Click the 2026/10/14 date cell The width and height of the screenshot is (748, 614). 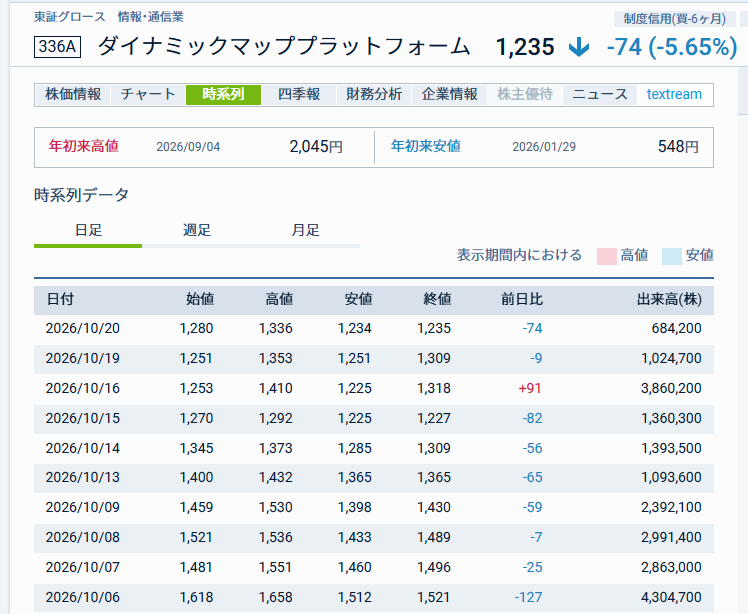[83, 448]
